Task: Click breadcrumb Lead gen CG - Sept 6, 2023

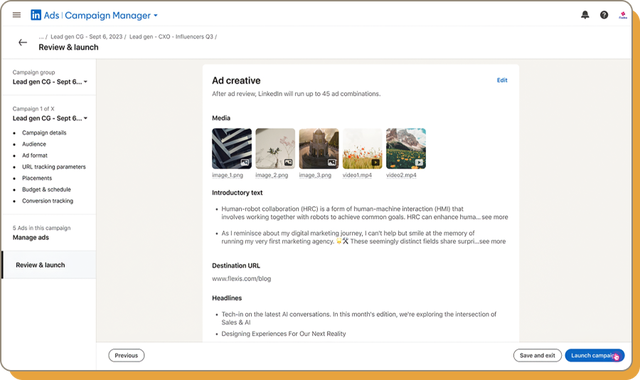Action: [86, 37]
